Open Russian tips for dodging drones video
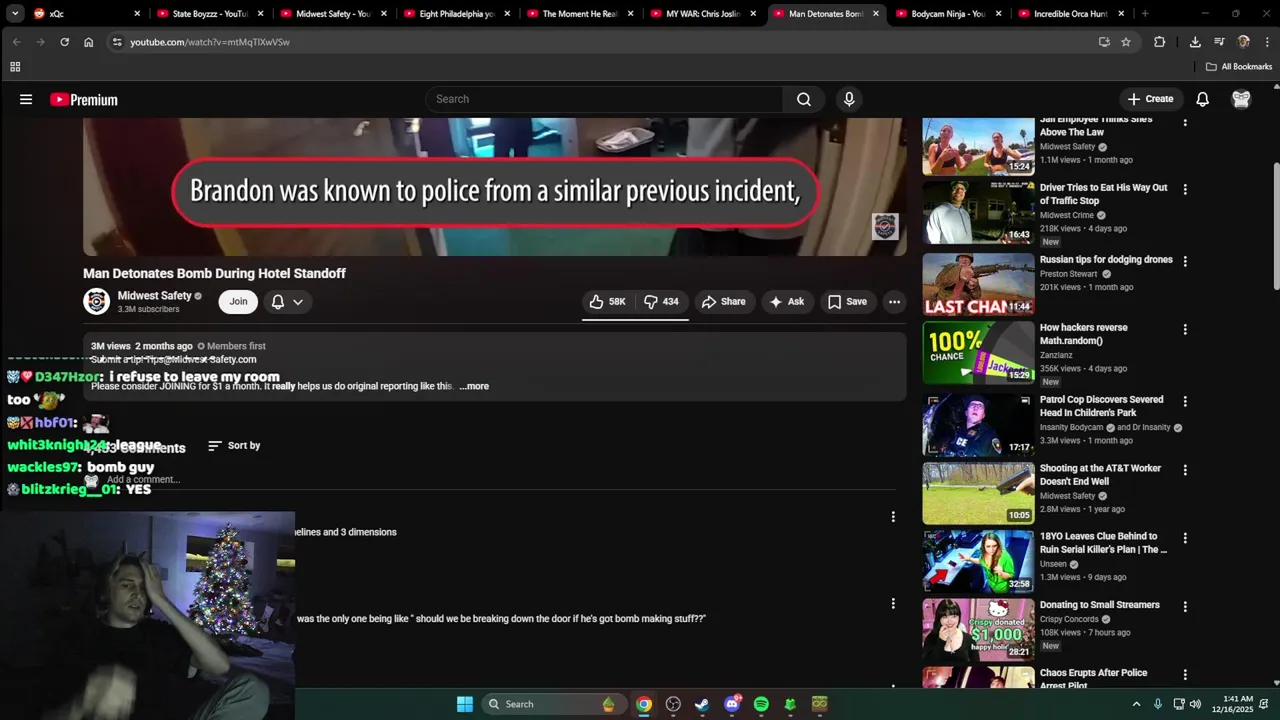 (1106, 260)
